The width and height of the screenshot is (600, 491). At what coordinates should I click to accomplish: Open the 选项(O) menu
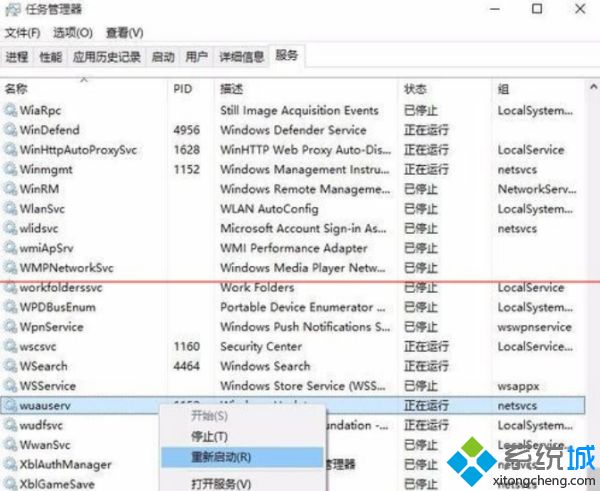pyautogui.click(x=73, y=33)
